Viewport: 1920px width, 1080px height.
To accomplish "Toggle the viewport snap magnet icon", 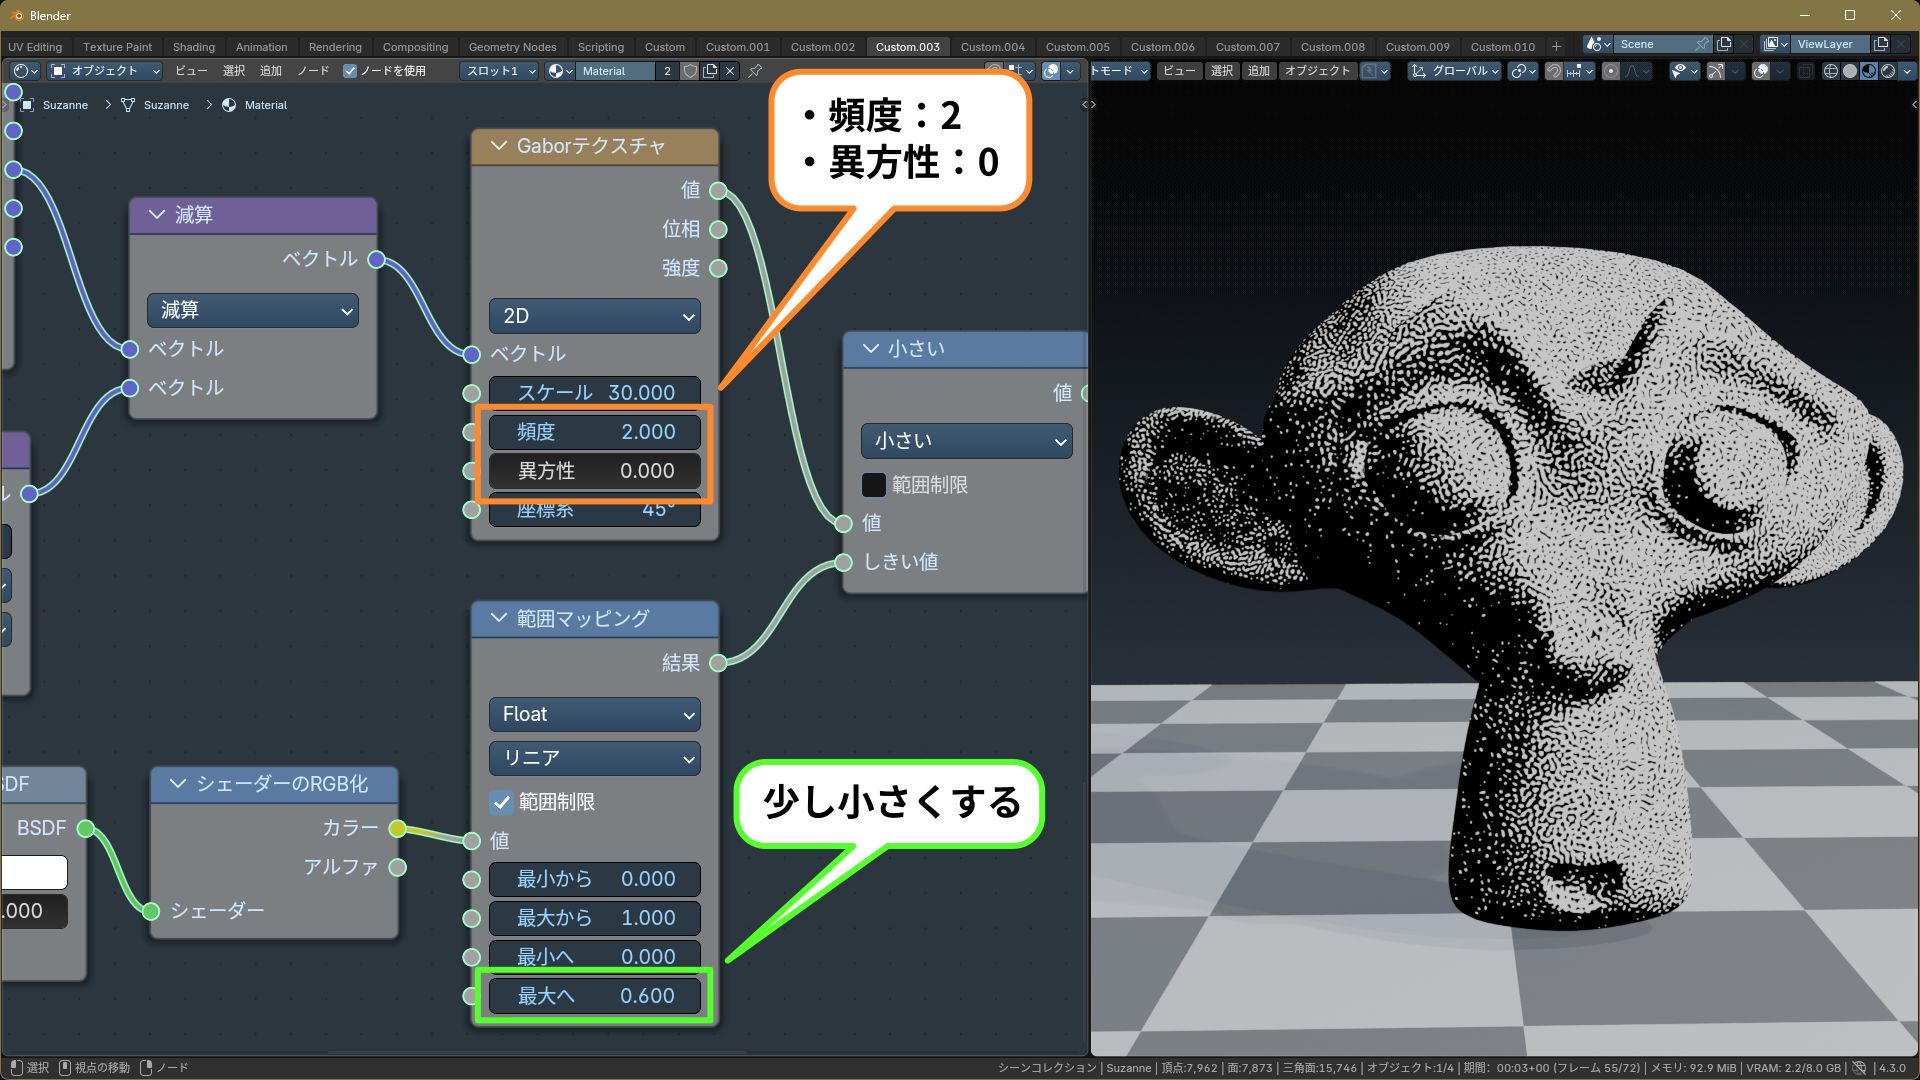I will point(1553,71).
